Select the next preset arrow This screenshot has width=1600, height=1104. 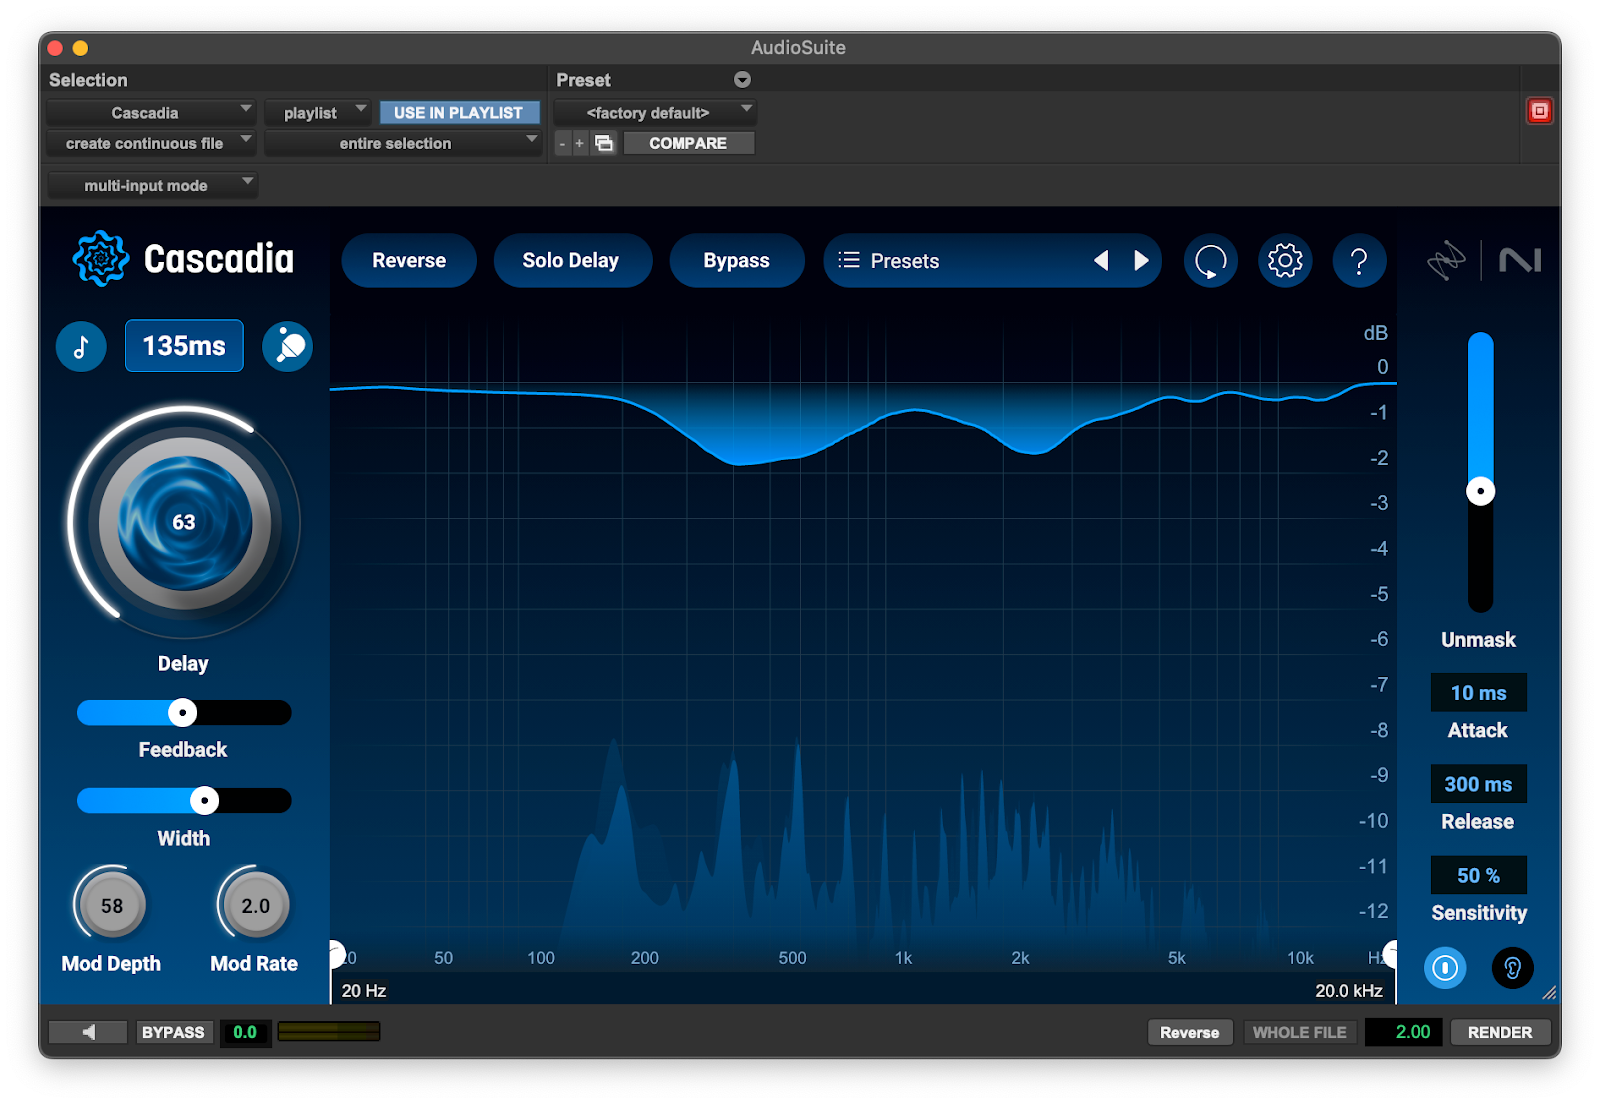[1141, 261]
